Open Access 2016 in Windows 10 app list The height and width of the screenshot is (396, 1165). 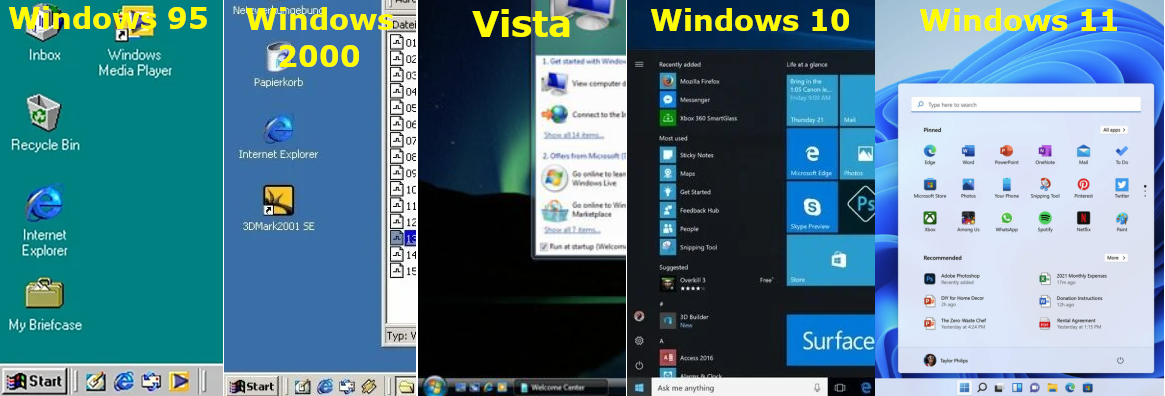pos(686,357)
